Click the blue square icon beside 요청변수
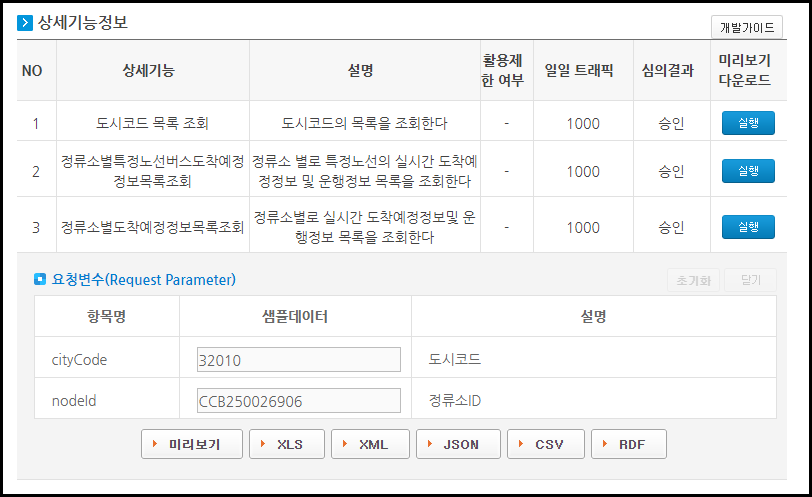Image resolution: width=812 pixels, height=497 pixels. click(40, 280)
